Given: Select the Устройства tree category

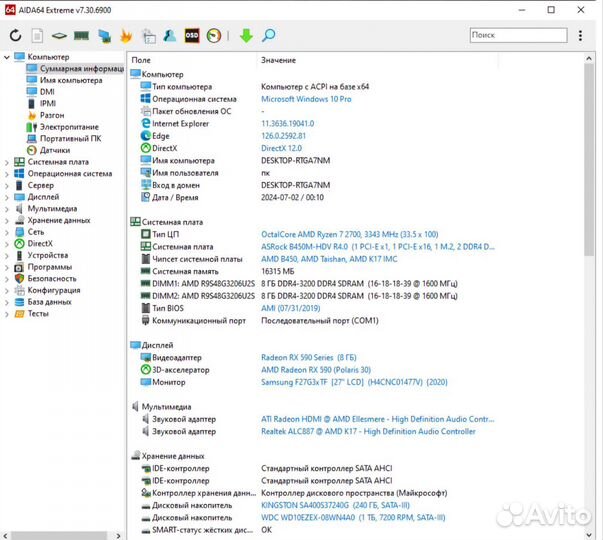Looking at the screenshot, I should click(x=41, y=255).
